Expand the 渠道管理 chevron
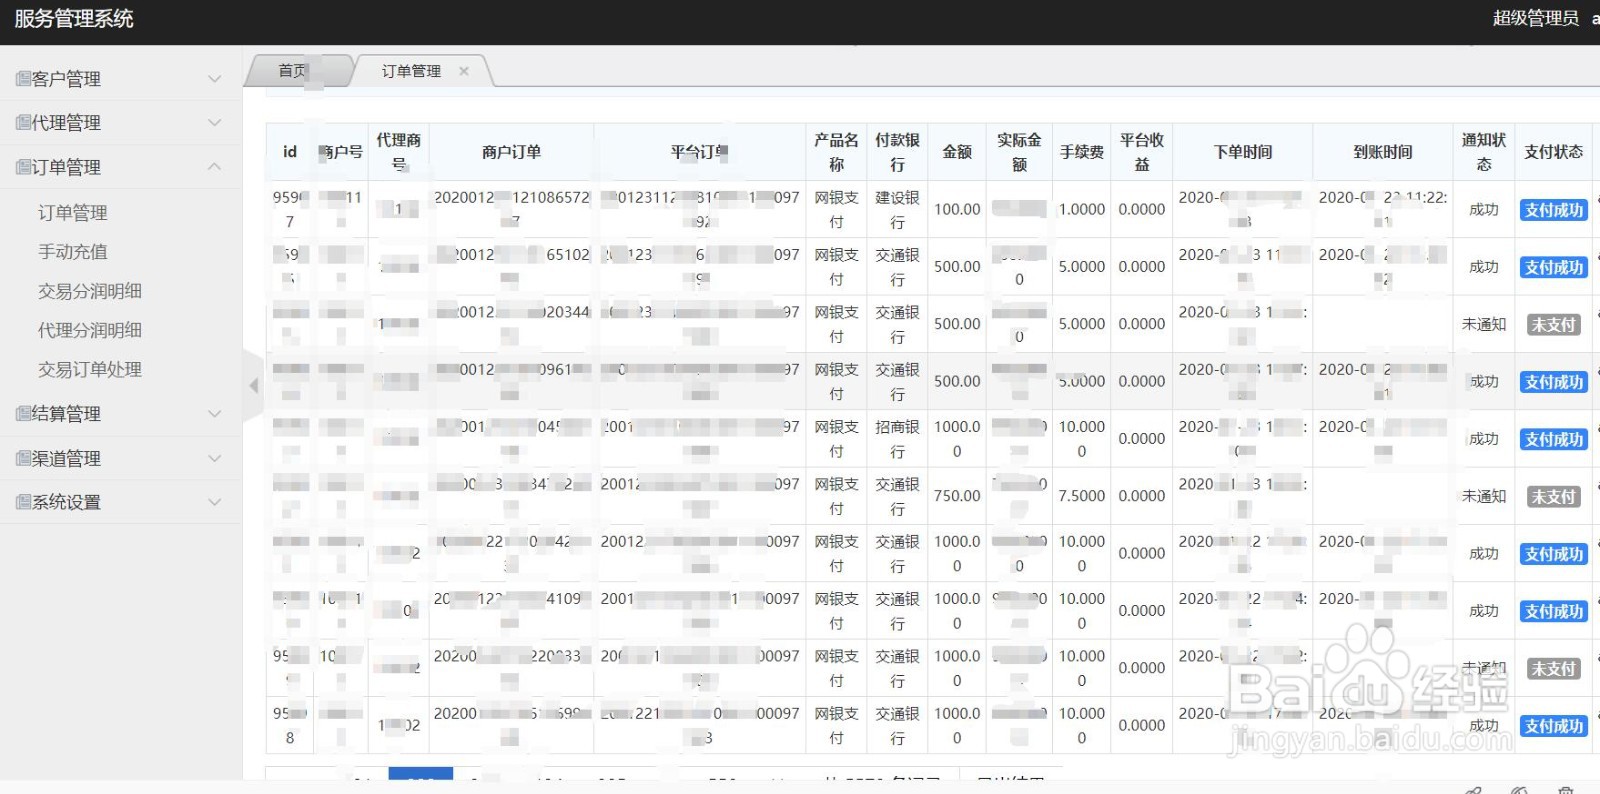Image resolution: width=1600 pixels, height=794 pixels. [x=214, y=458]
